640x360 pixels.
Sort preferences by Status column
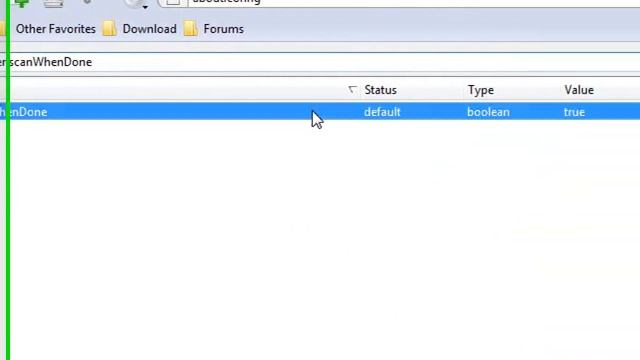click(x=380, y=90)
